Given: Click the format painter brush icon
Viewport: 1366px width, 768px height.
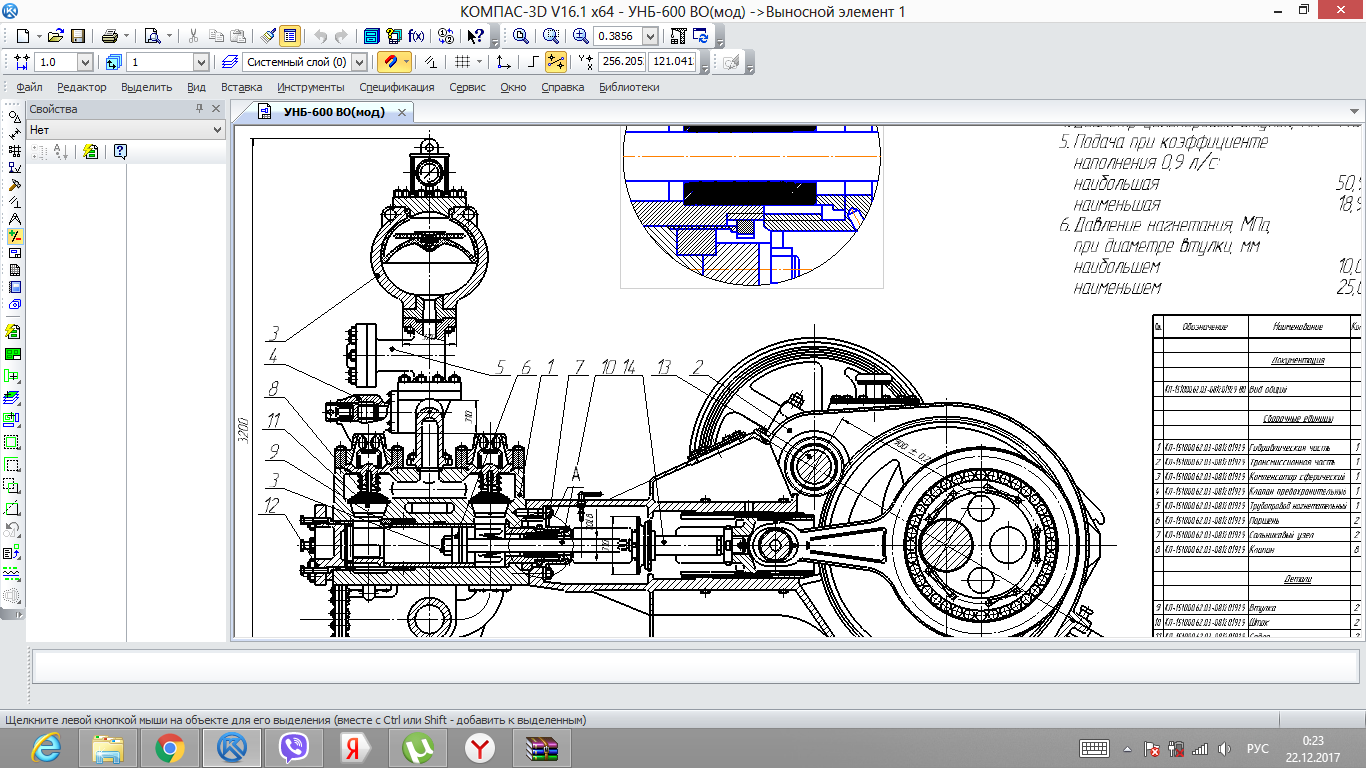Looking at the screenshot, I should point(267,36).
